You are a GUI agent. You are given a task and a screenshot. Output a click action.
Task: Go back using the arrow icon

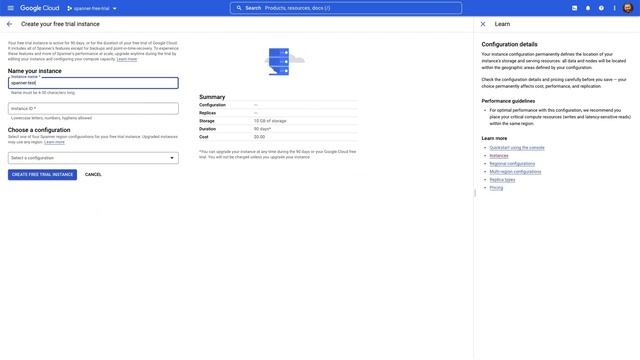click(9, 24)
